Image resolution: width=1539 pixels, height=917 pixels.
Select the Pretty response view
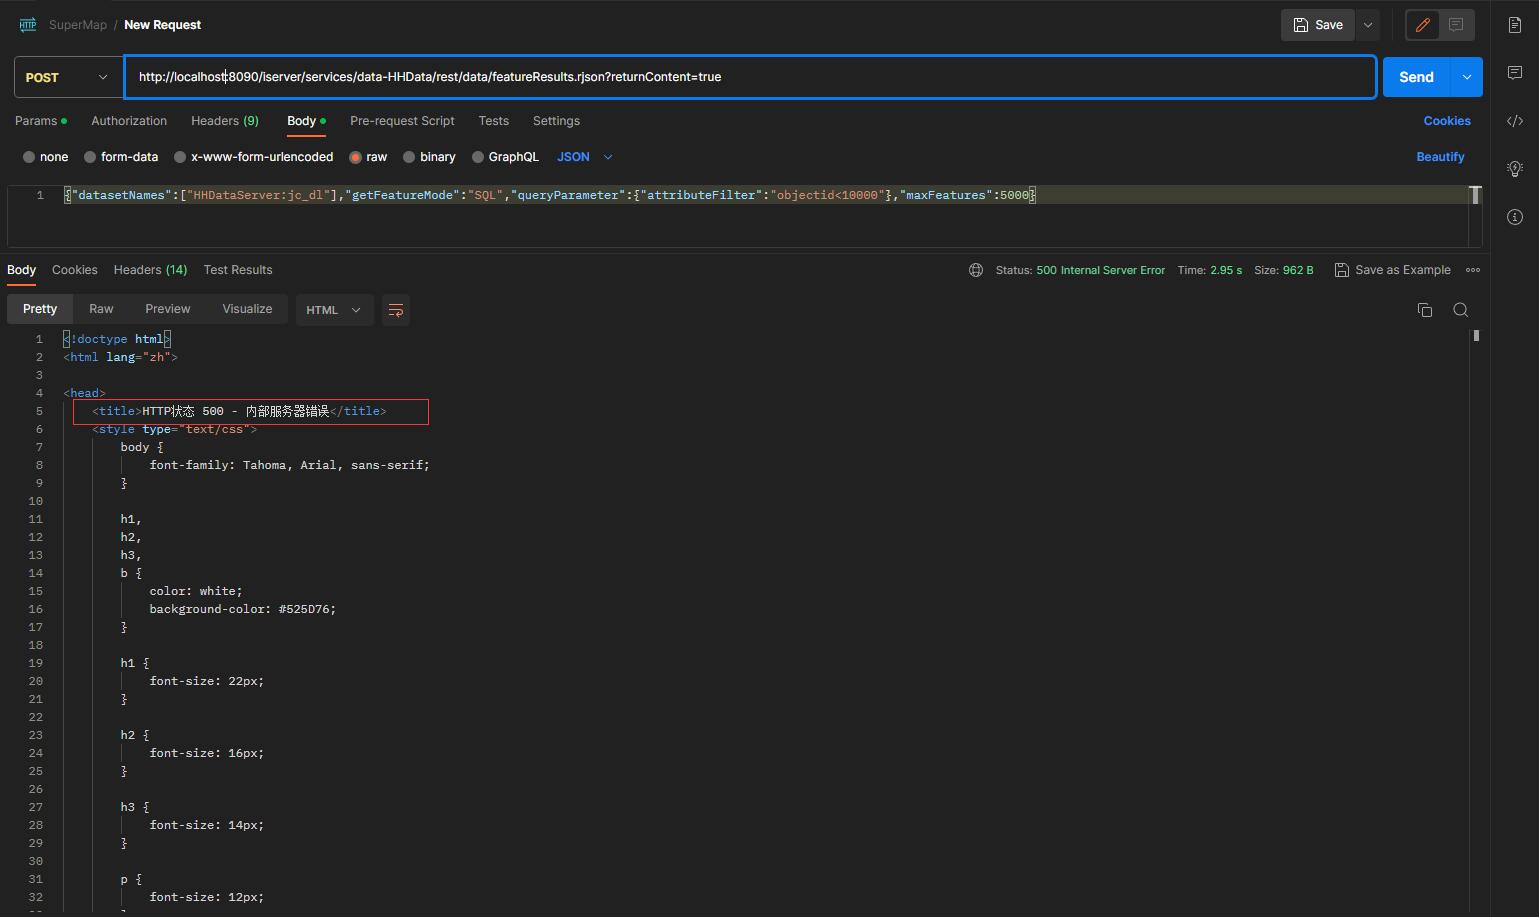40,309
